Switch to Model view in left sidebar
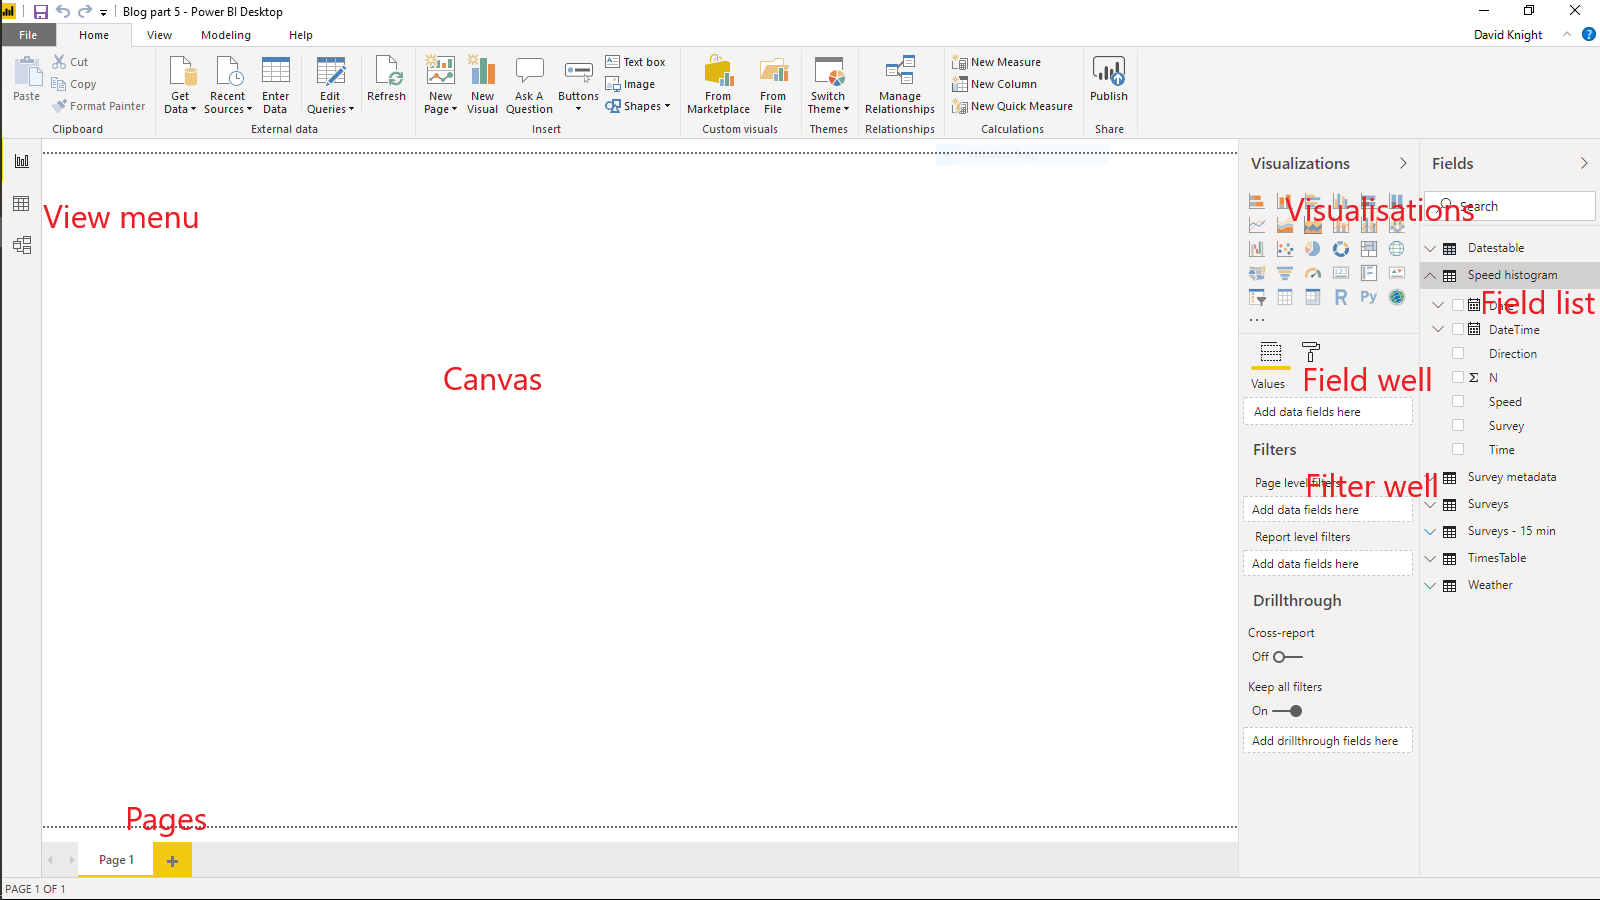This screenshot has width=1600, height=900. pyautogui.click(x=21, y=245)
